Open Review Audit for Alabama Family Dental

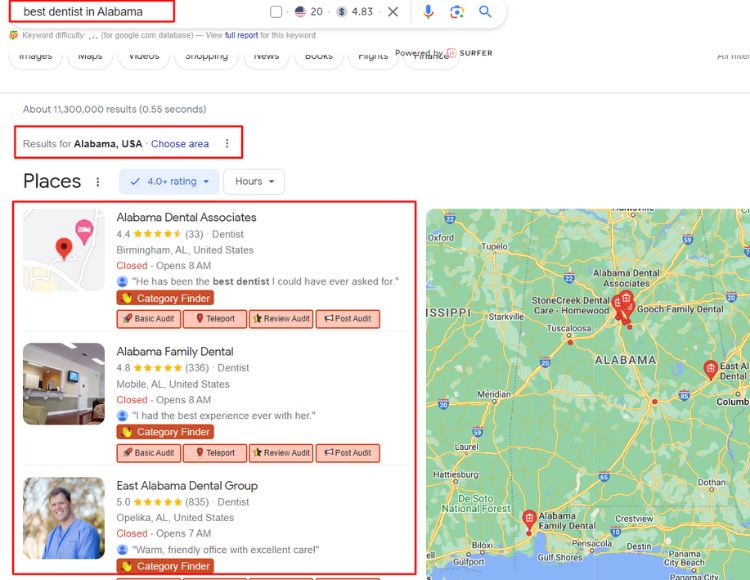click(x=281, y=453)
